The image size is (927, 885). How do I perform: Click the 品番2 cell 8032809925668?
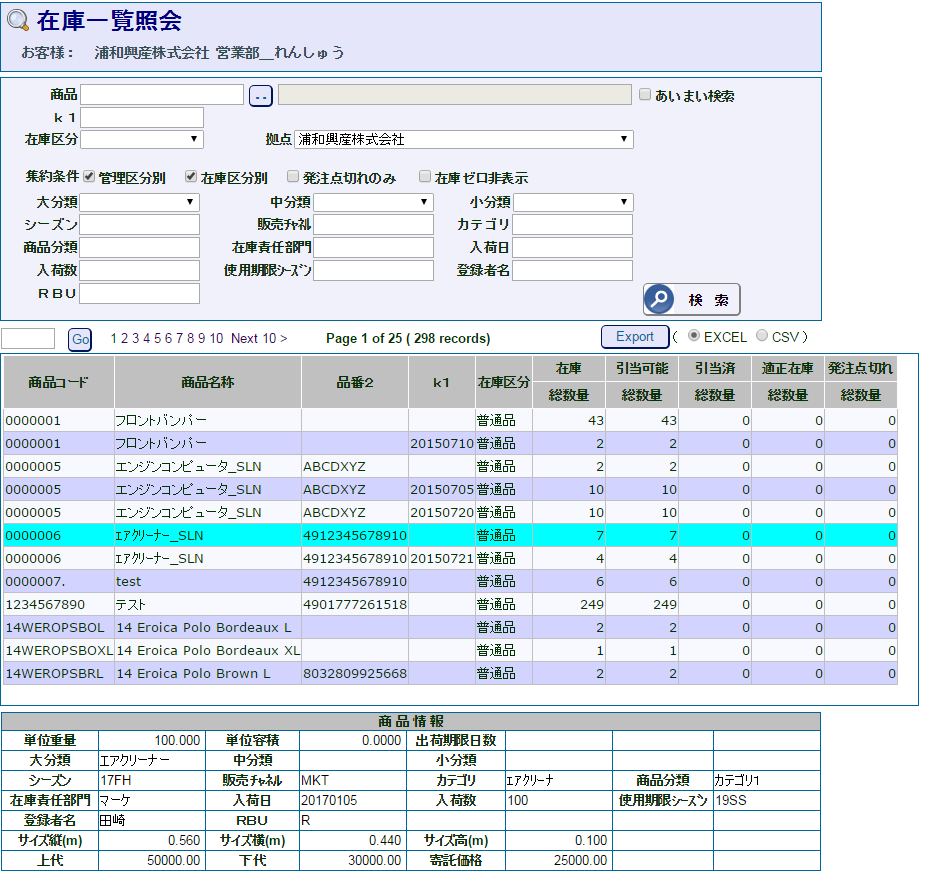pyautogui.click(x=355, y=674)
